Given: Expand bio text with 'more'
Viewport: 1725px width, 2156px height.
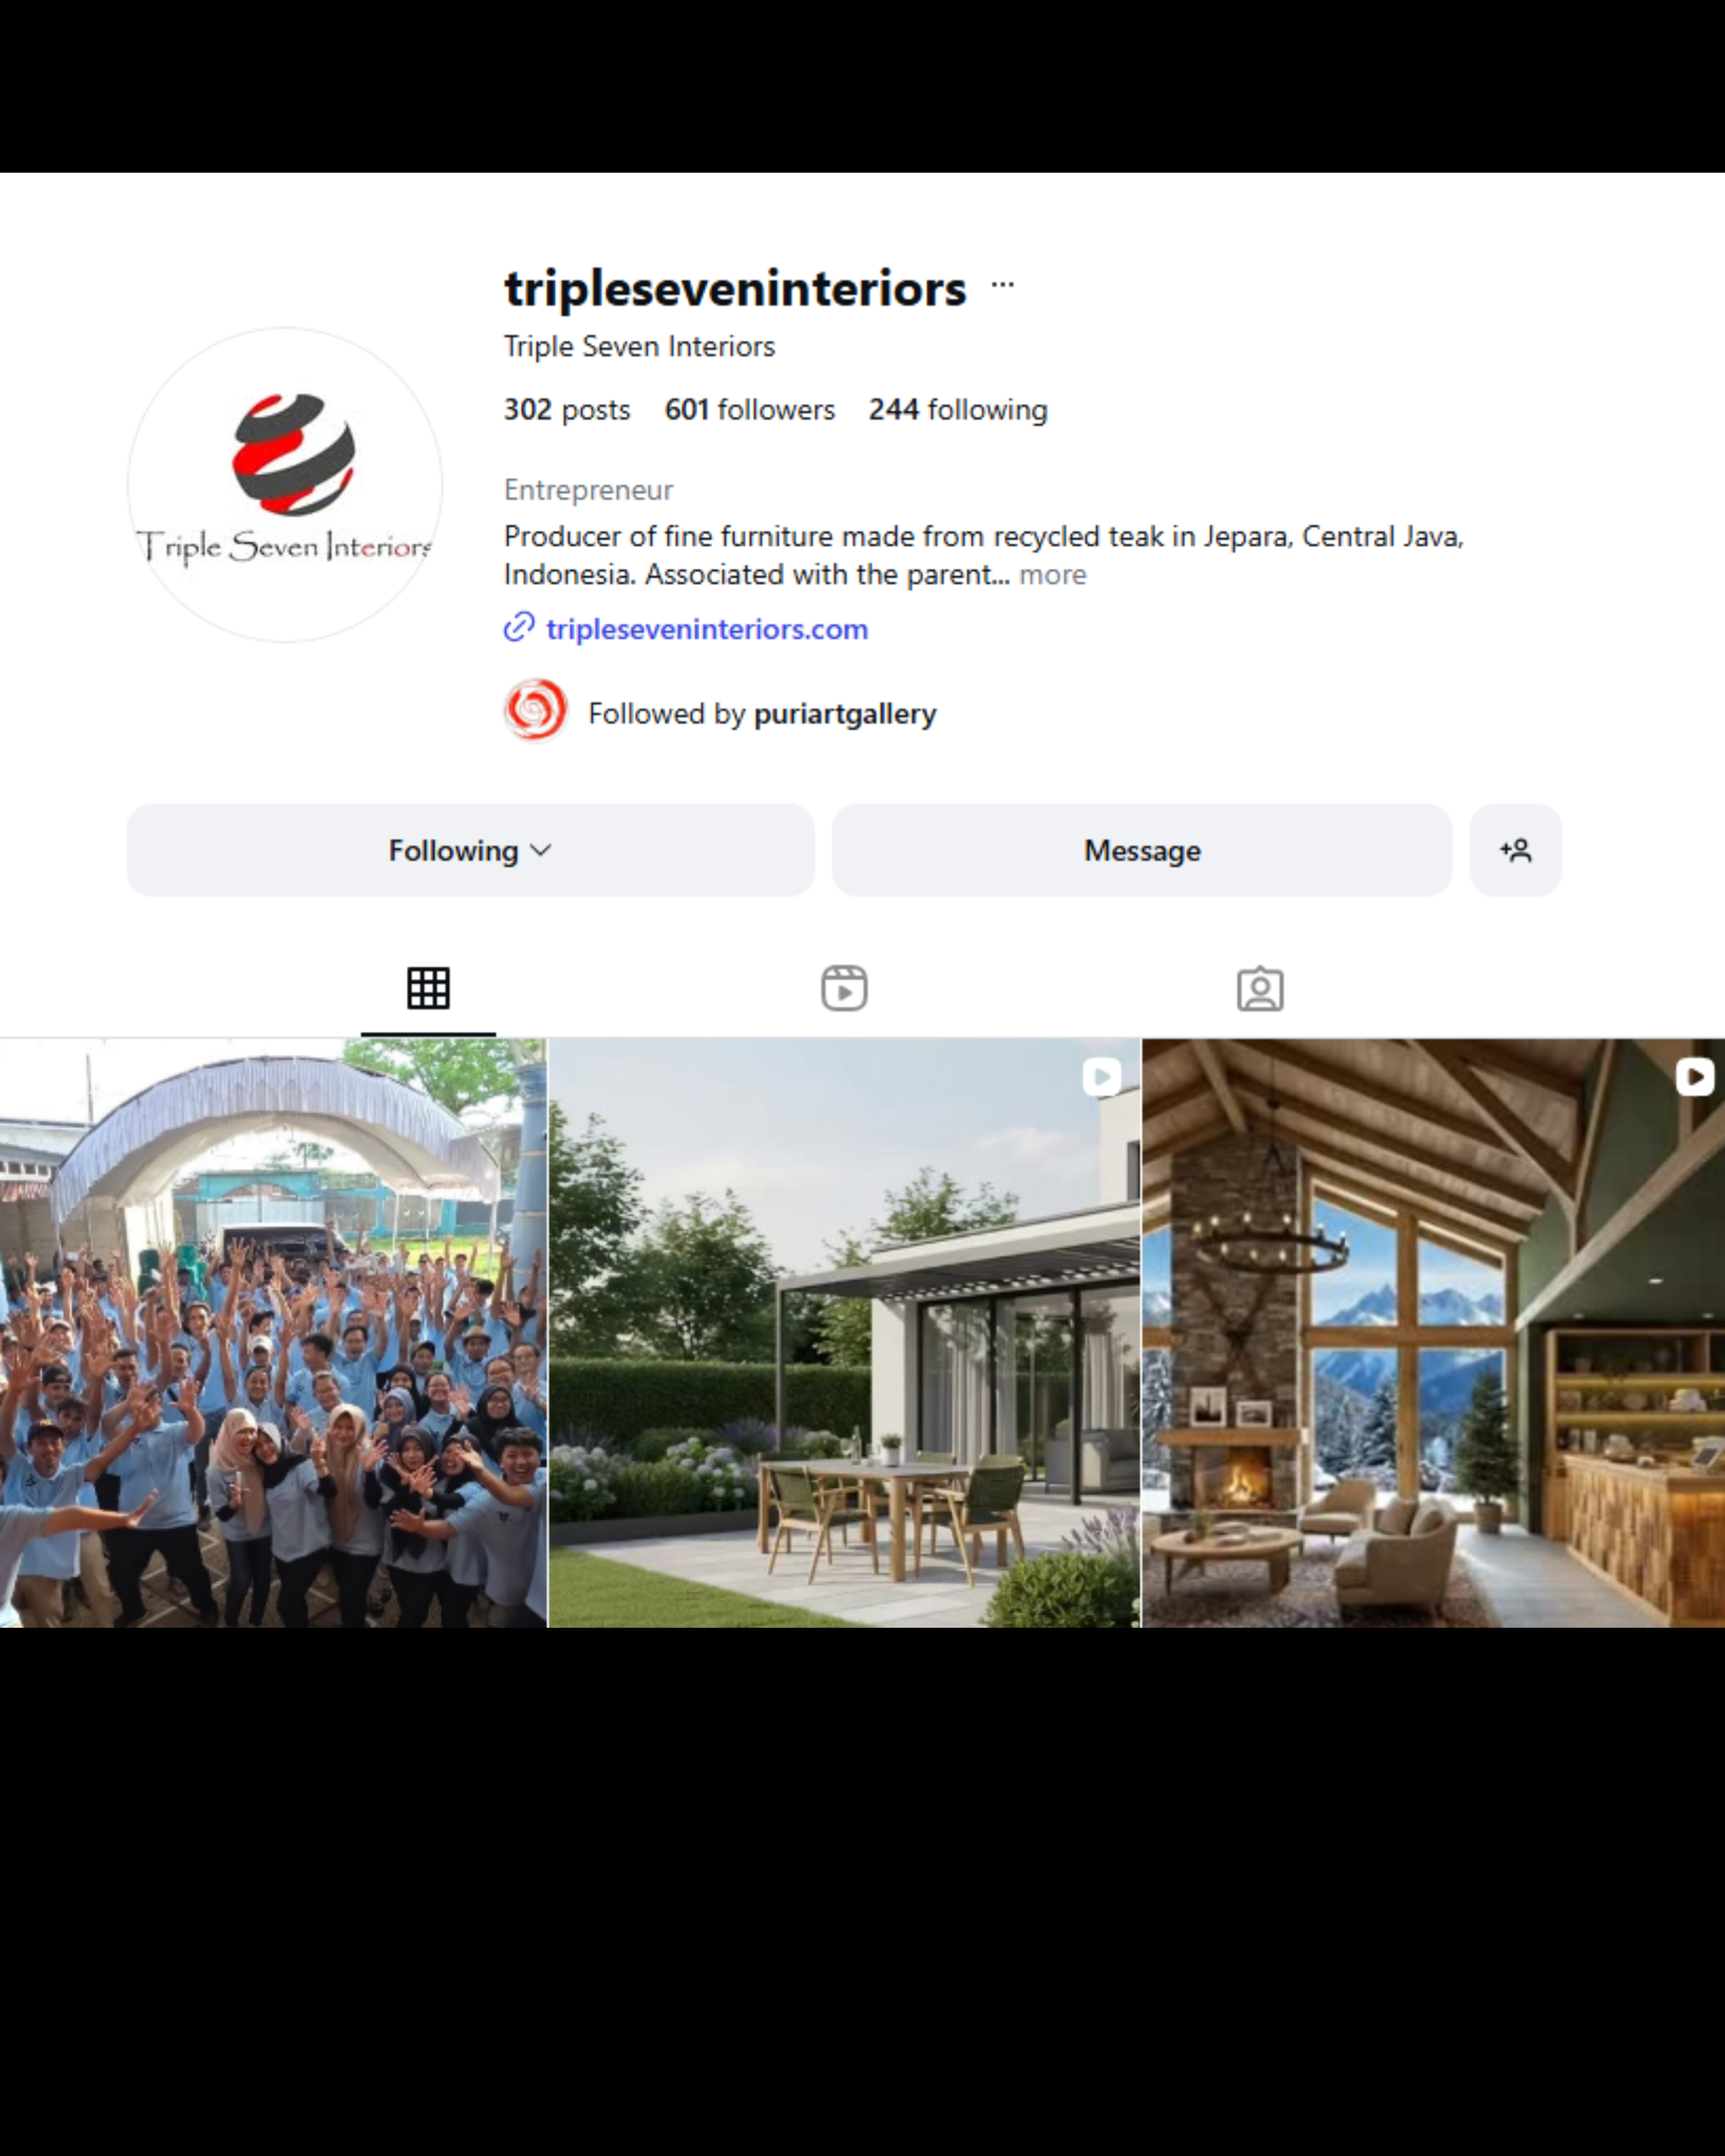Looking at the screenshot, I should 1052,575.
